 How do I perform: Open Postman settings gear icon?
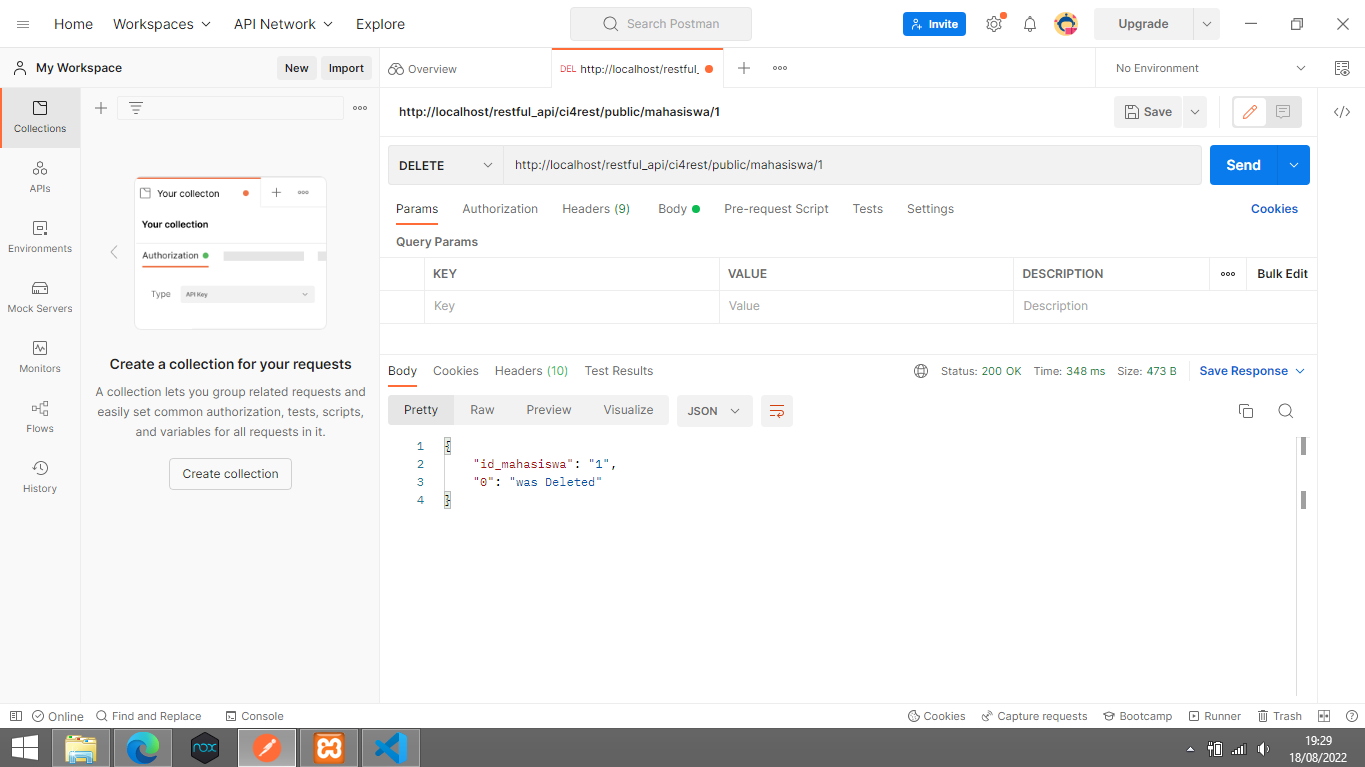tap(994, 24)
